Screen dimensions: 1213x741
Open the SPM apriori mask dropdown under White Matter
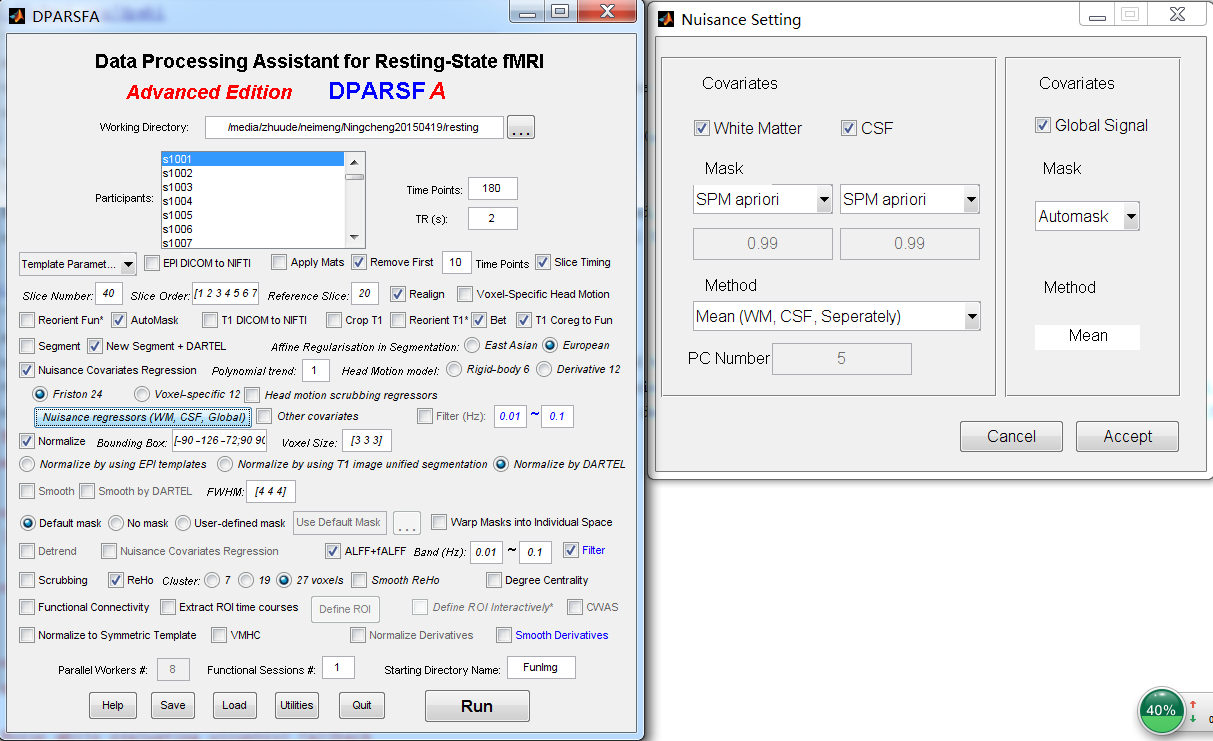(763, 199)
